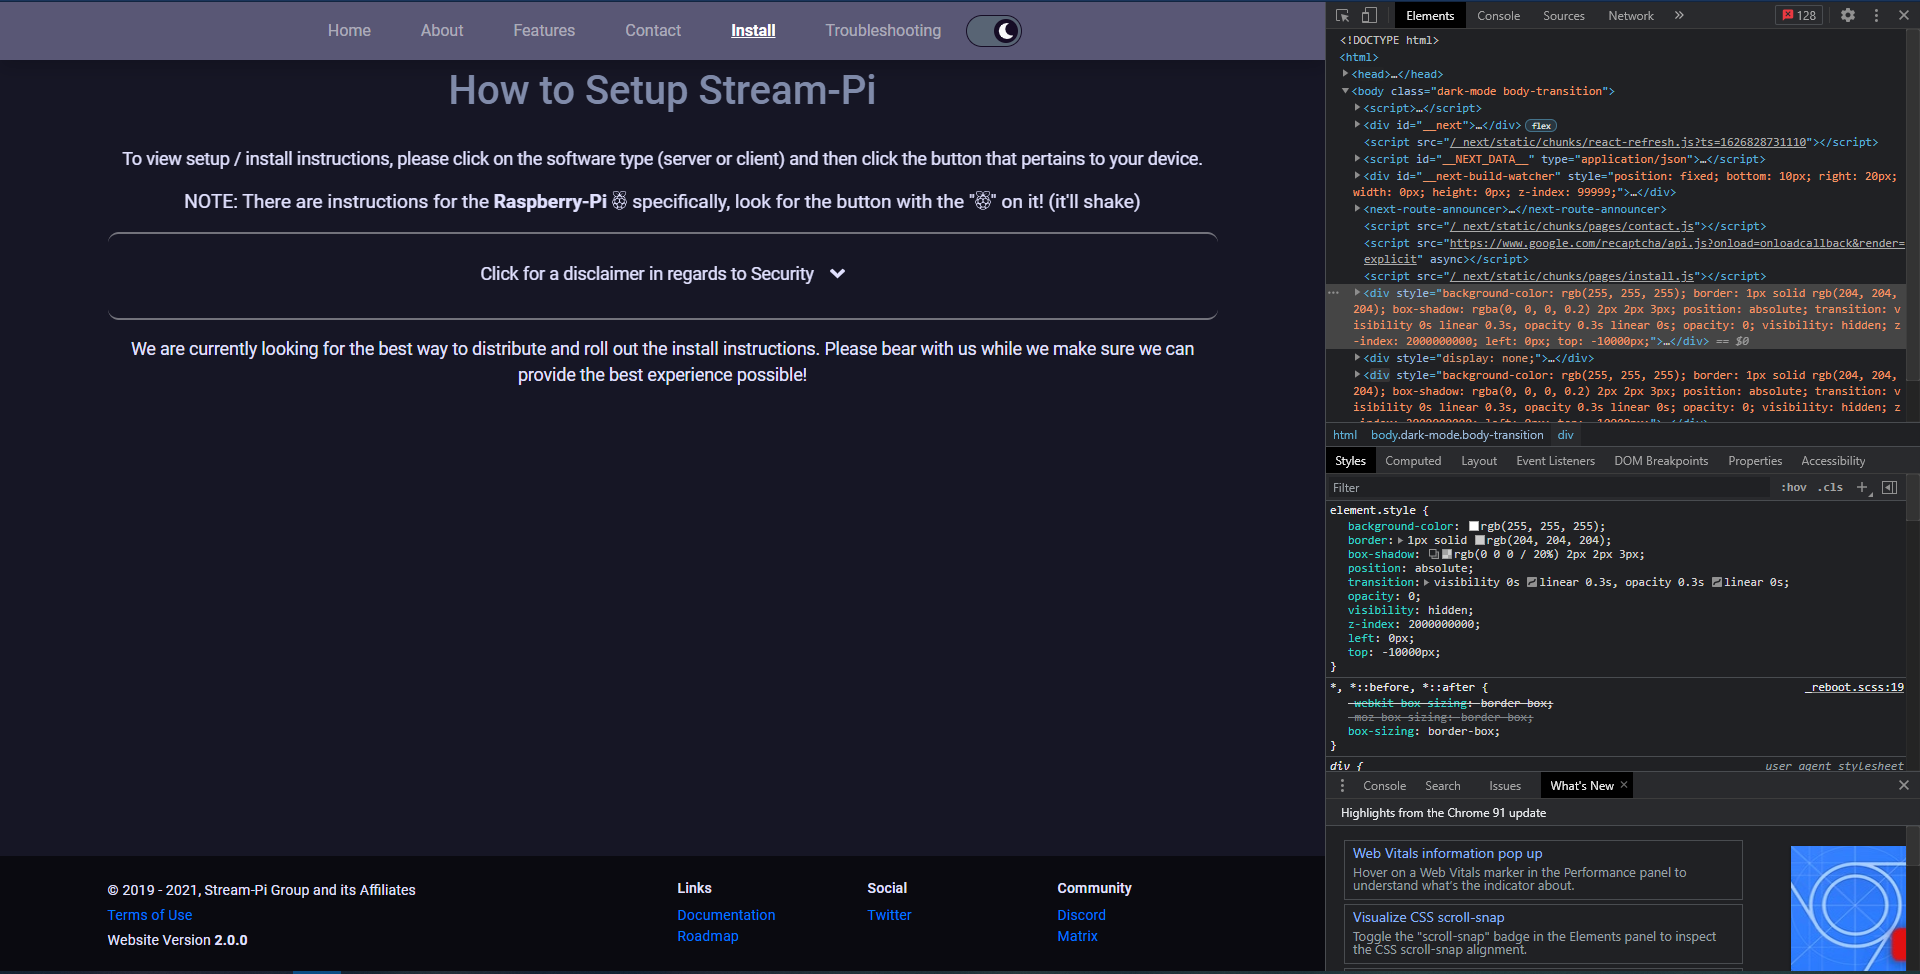Expand the first script node under body

(1357, 108)
